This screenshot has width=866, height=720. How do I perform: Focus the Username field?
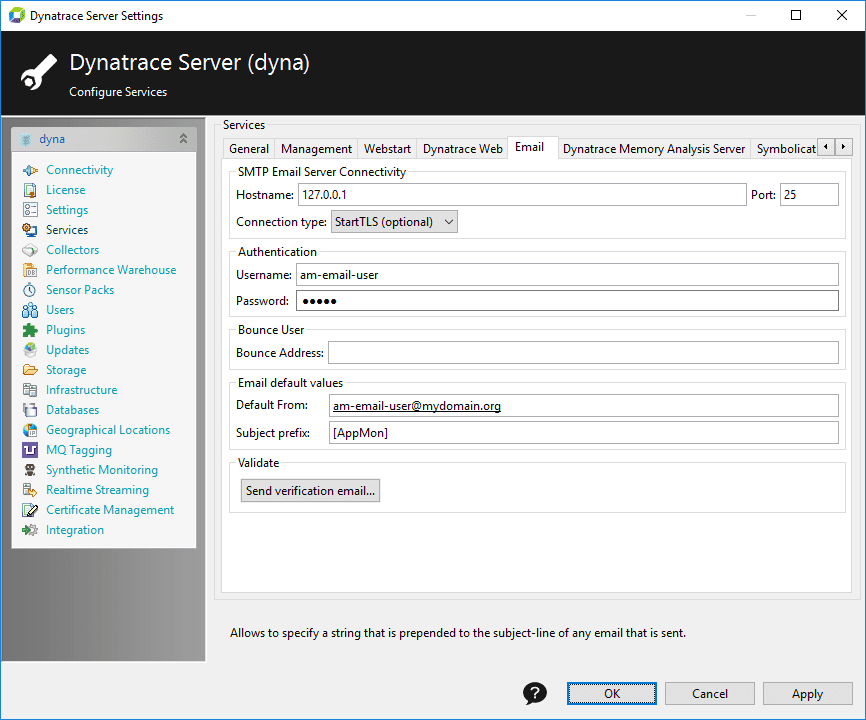coord(567,275)
